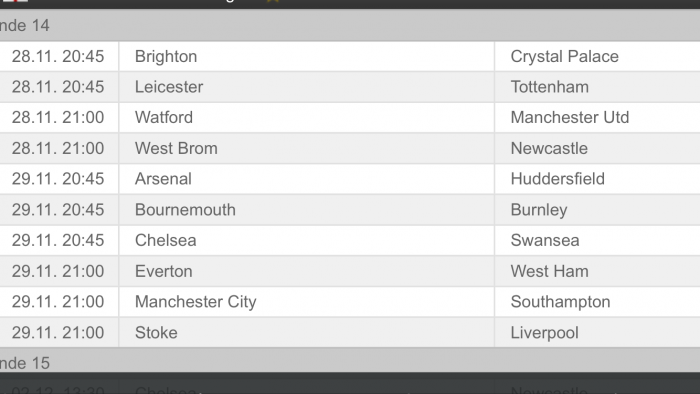
Task: Select the Leicester team name
Action: pos(169,87)
